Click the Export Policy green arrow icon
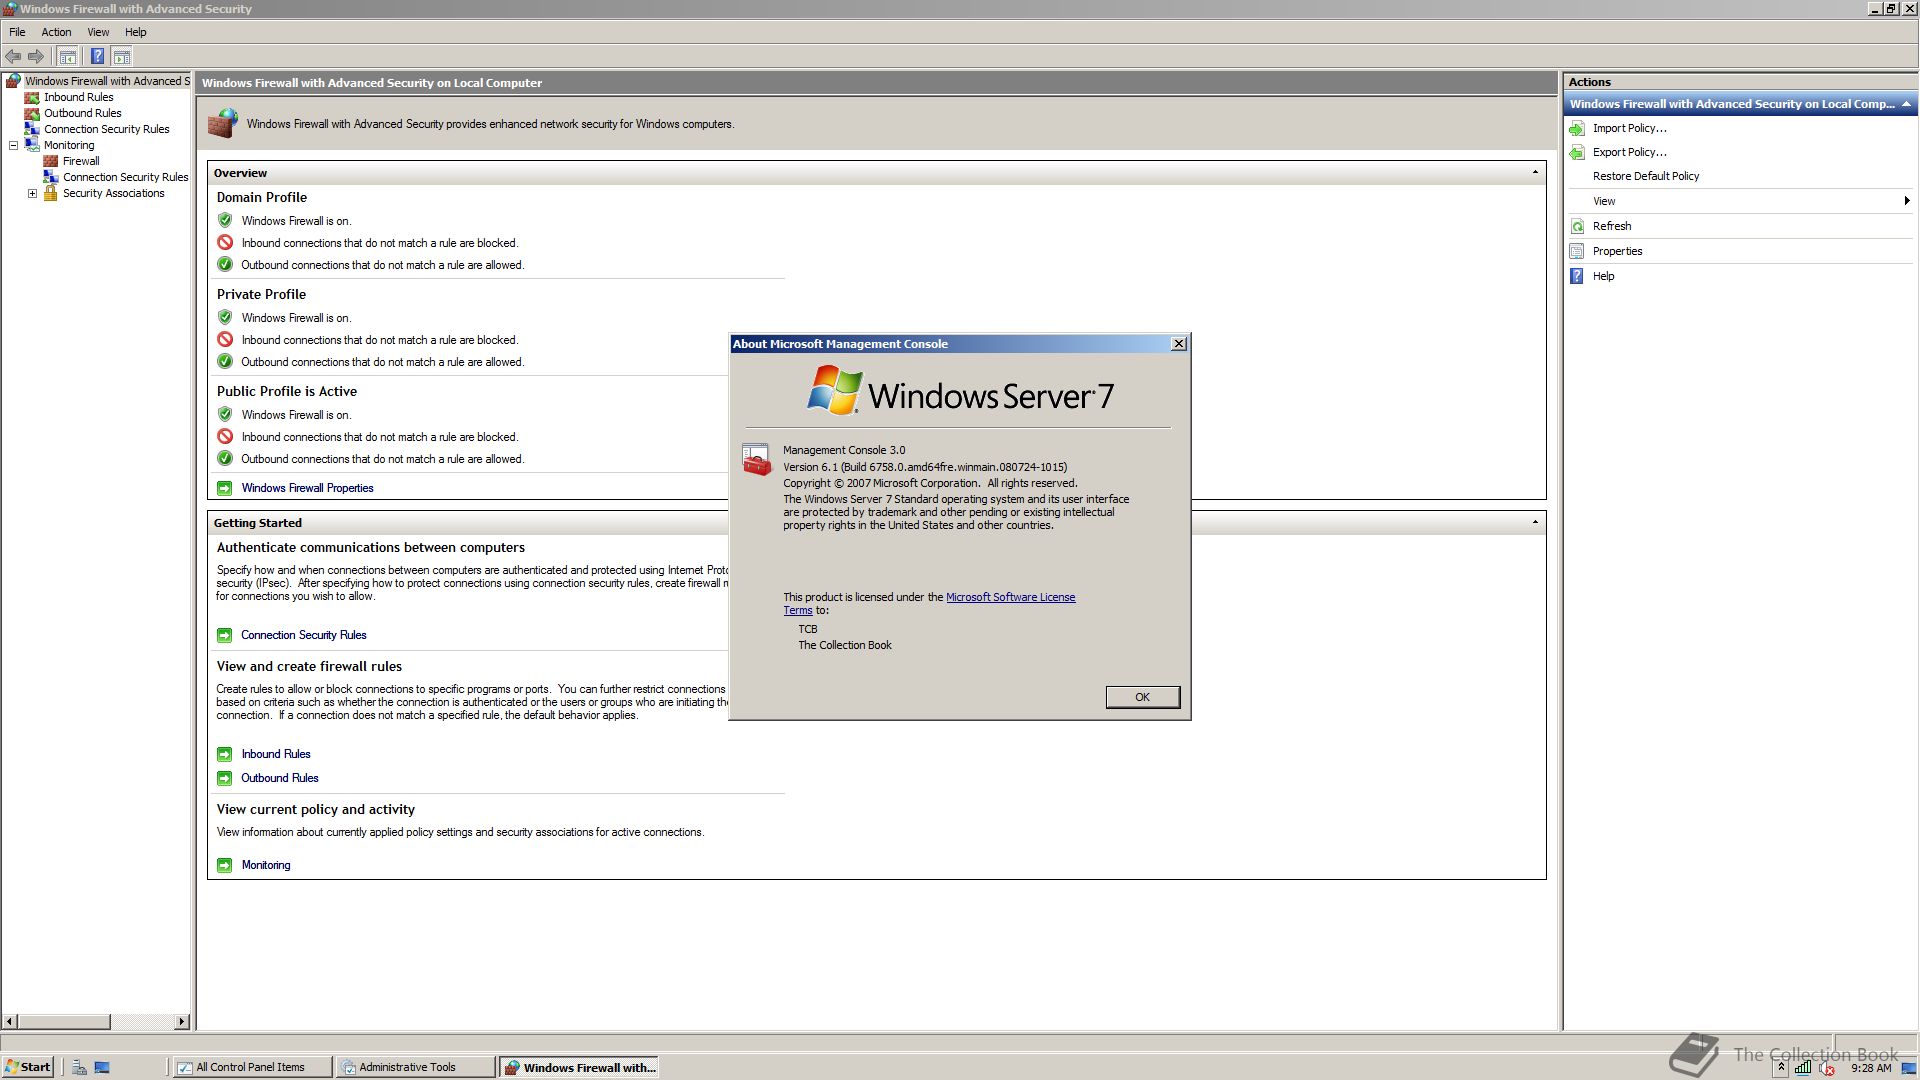 tap(1577, 152)
